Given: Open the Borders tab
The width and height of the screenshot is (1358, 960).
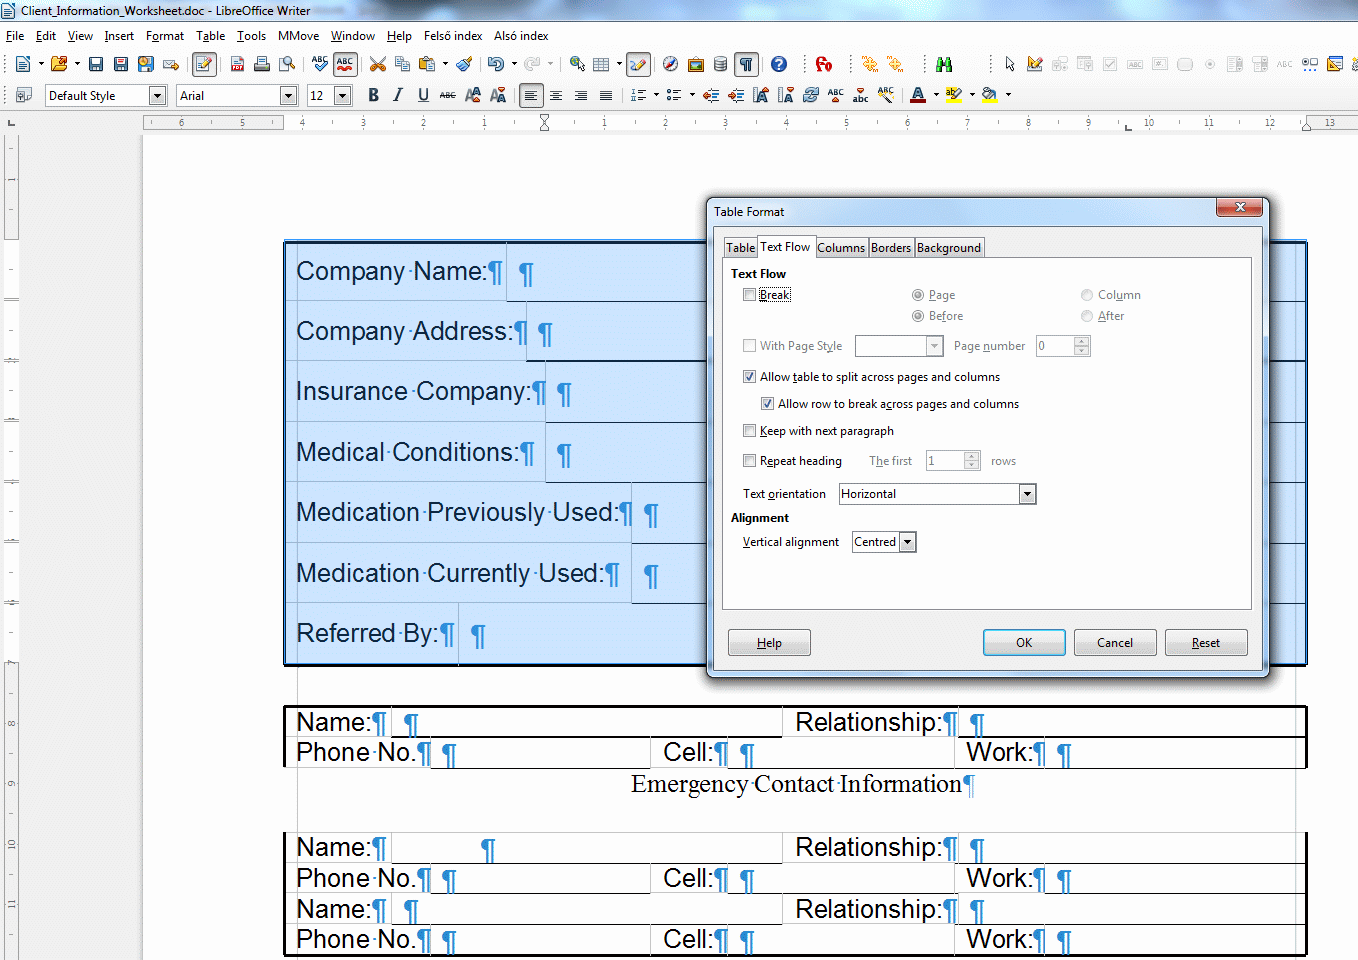Looking at the screenshot, I should pyautogui.click(x=891, y=248).
